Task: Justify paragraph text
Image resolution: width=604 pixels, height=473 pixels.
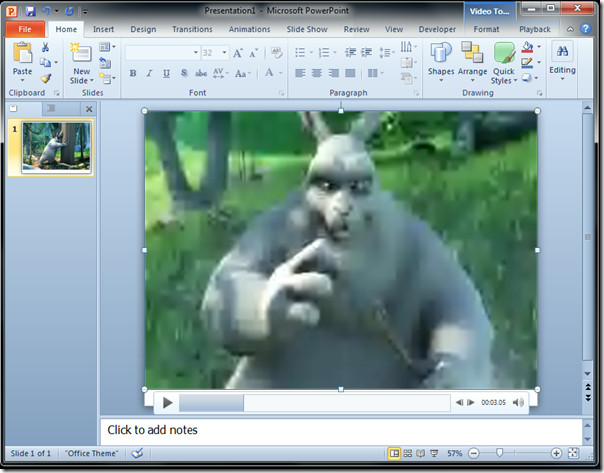Action: 350,73
